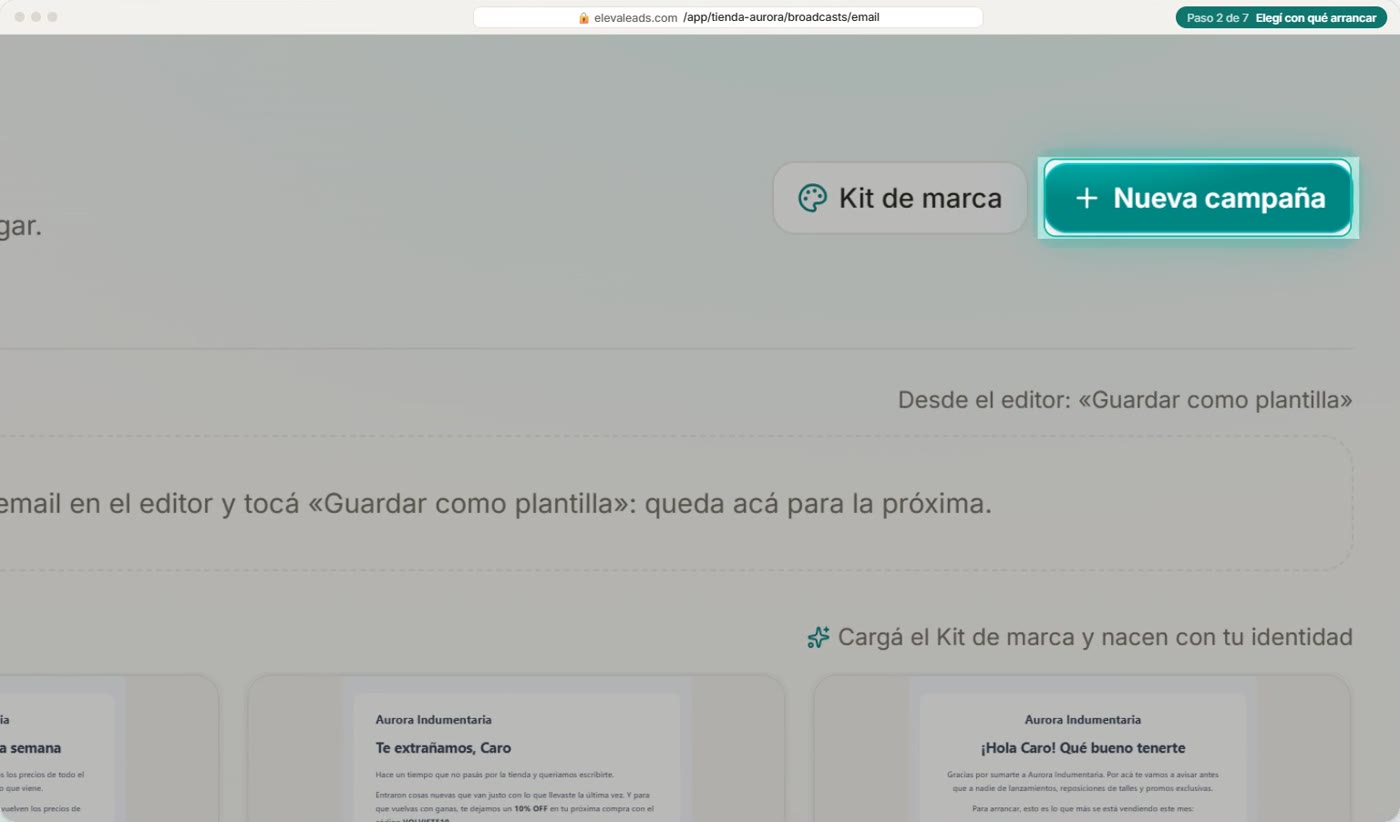Click the plus icon in Nueva campaña
The height and width of the screenshot is (822, 1400).
[1086, 198]
